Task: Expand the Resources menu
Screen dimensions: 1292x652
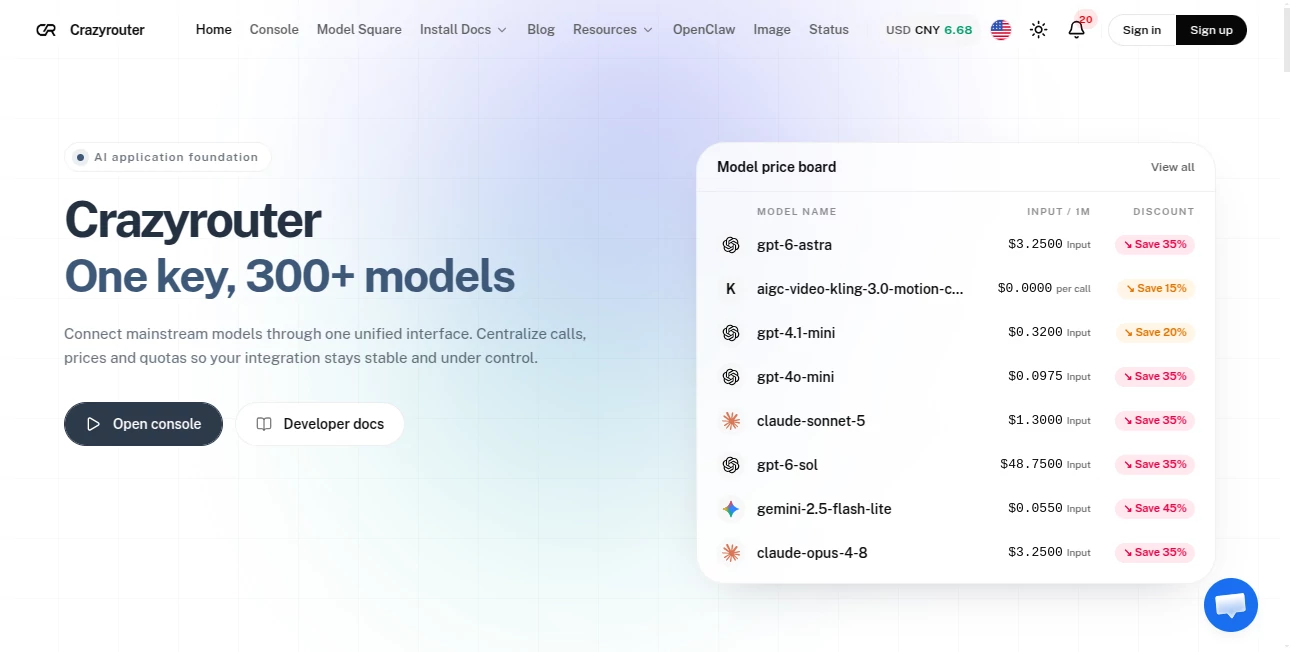Action: point(613,30)
